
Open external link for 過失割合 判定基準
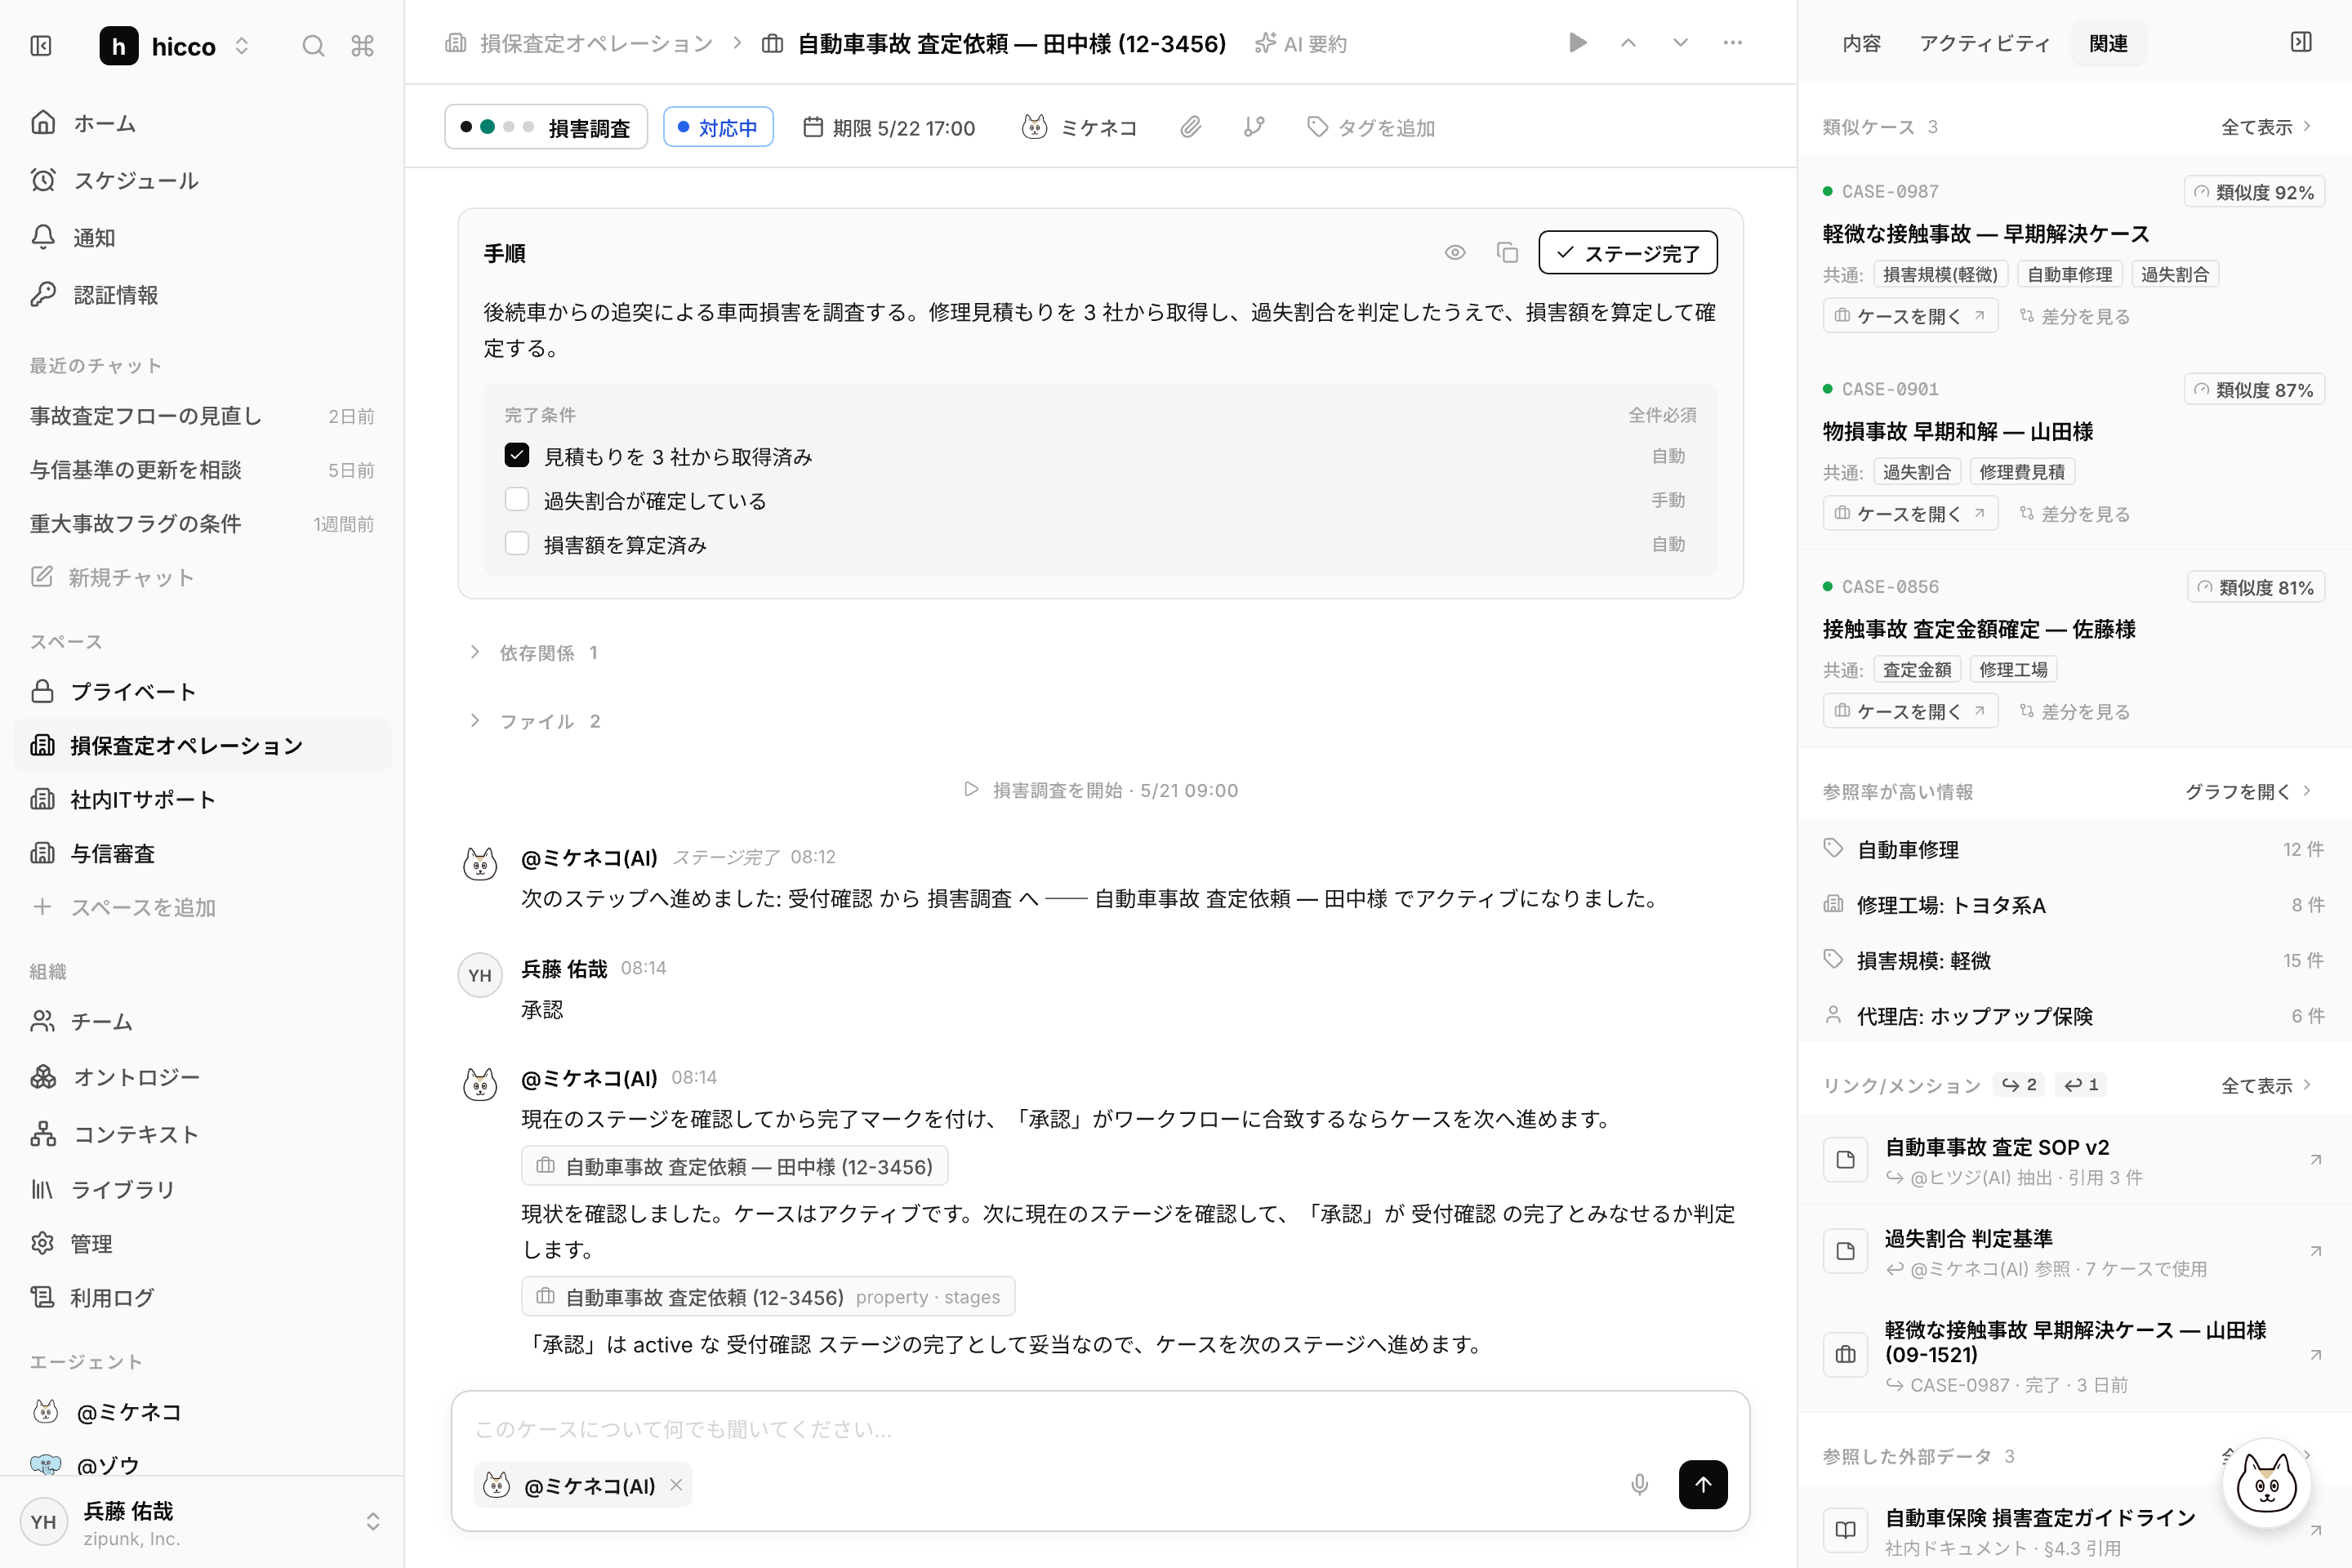(x=2315, y=1251)
